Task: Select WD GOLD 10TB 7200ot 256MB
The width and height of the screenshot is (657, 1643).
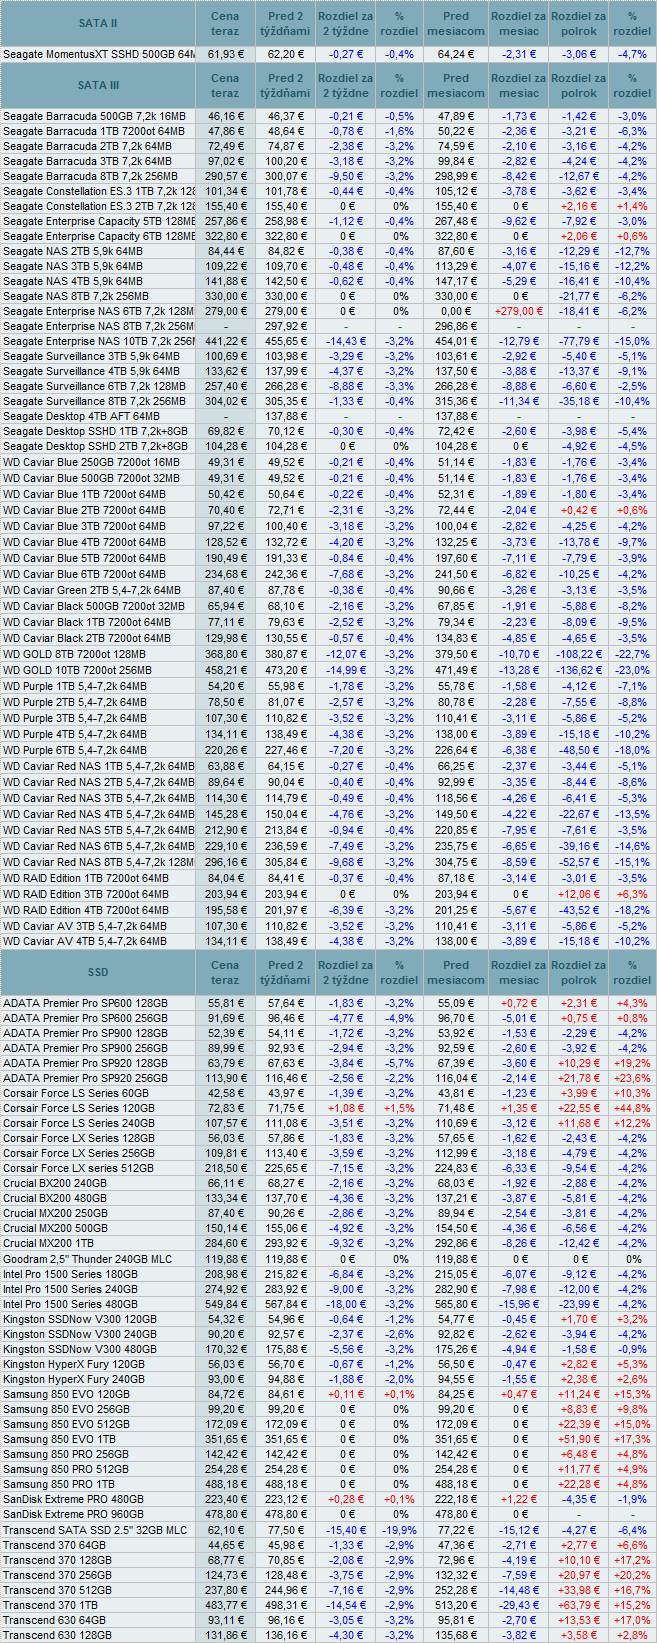Action: click(x=77, y=670)
